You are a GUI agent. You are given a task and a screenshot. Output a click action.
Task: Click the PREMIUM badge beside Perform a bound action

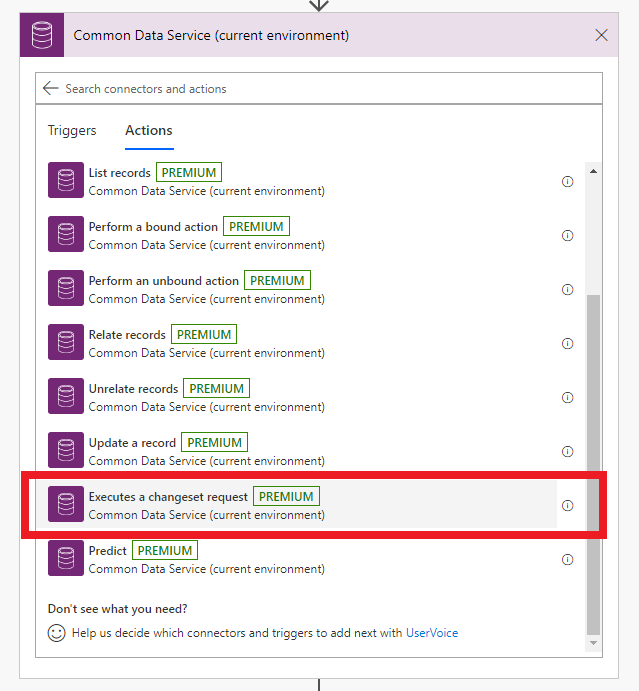256,227
